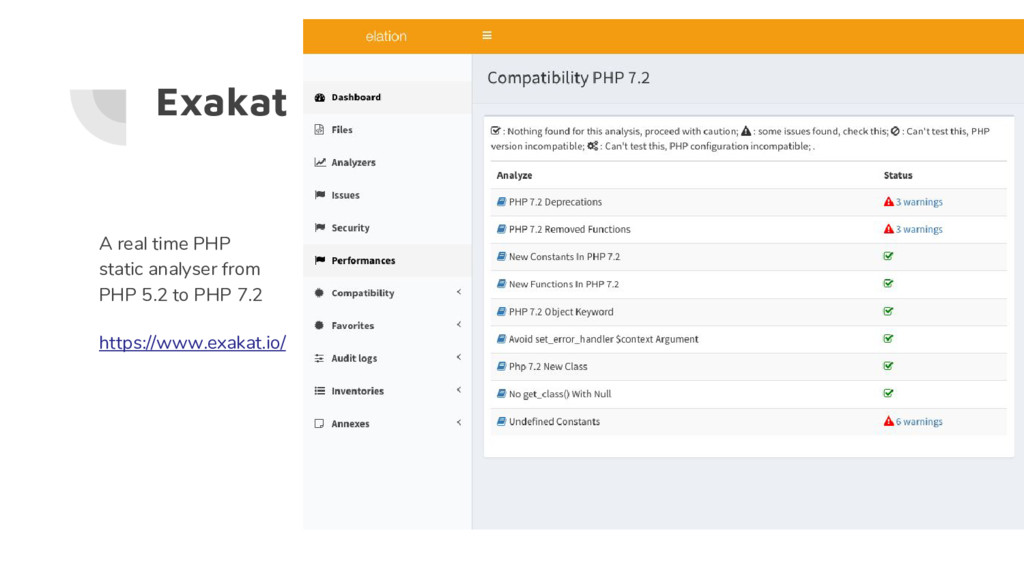1024x576 pixels.
Task: Click book icon beside New Functions In PHP 7.2
Action: pos(501,284)
